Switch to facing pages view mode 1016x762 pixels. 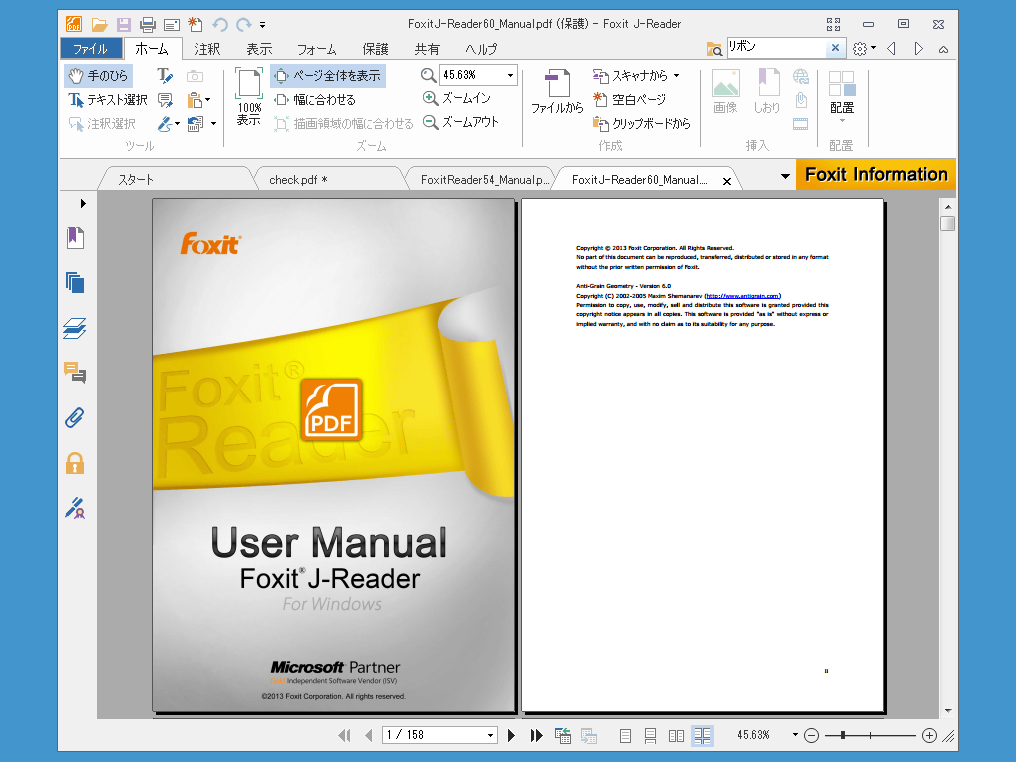click(x=676, y=735)
